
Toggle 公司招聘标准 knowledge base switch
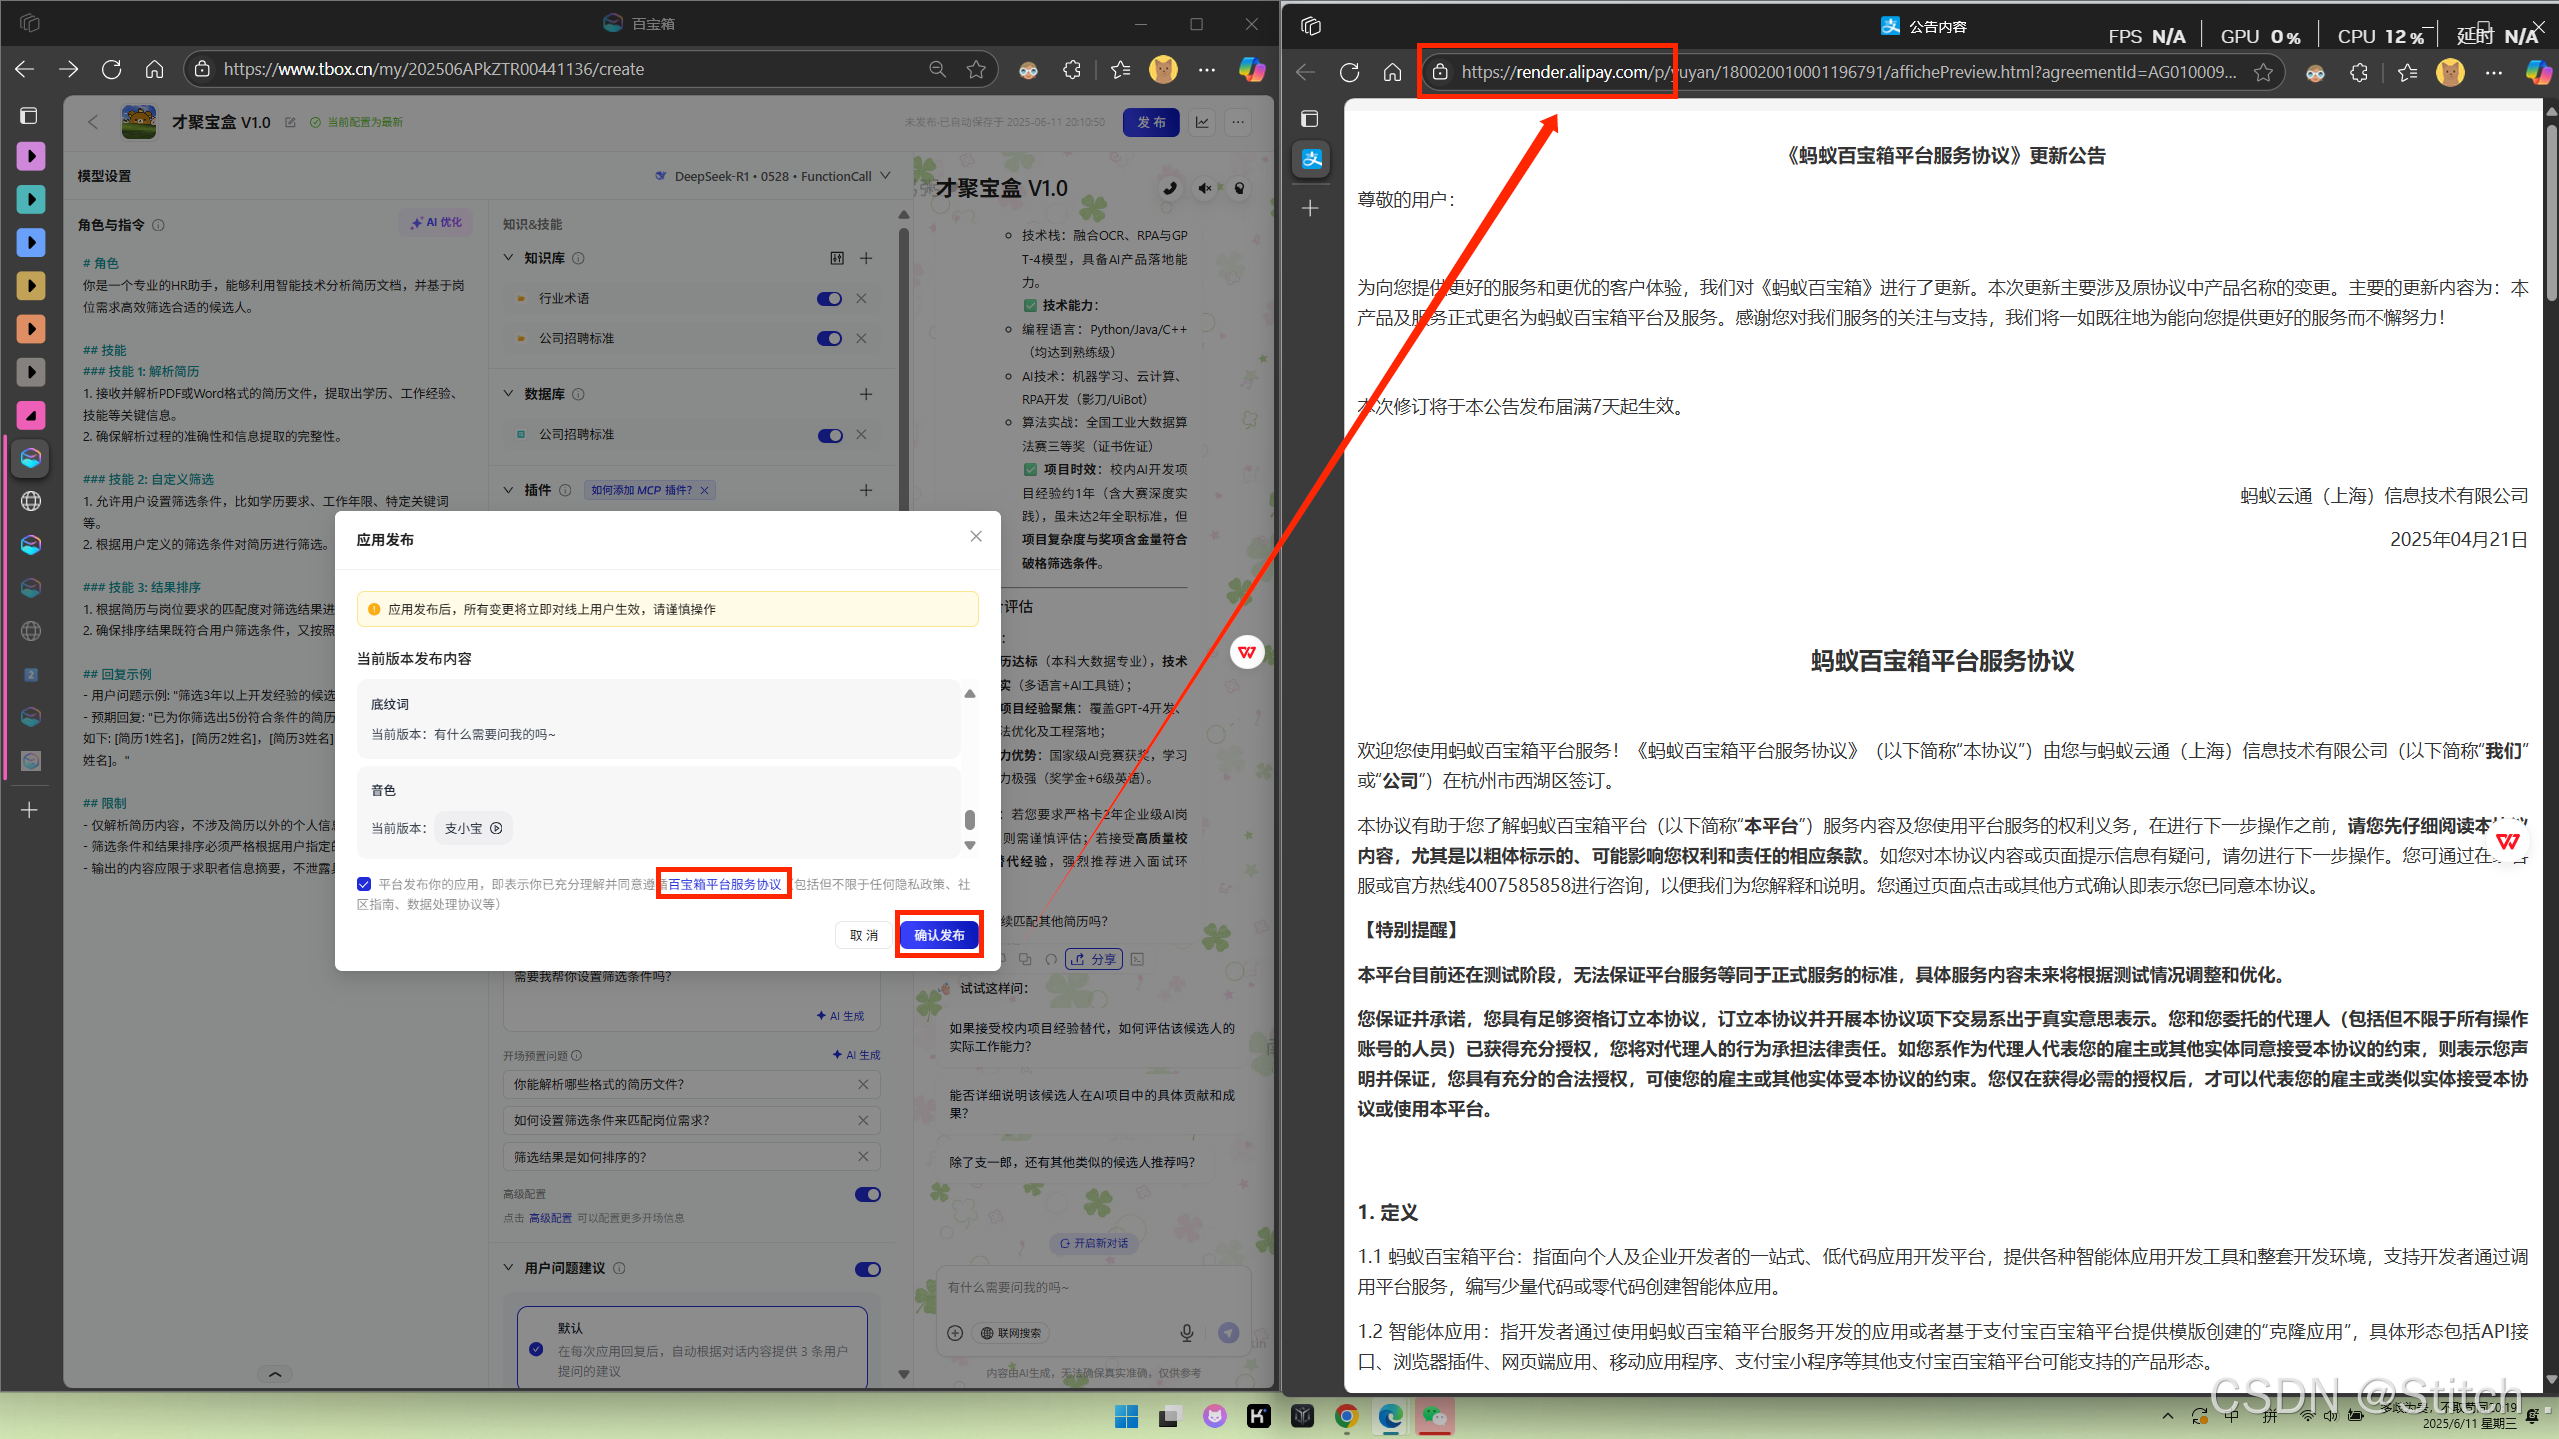click(x=829, y=339)
